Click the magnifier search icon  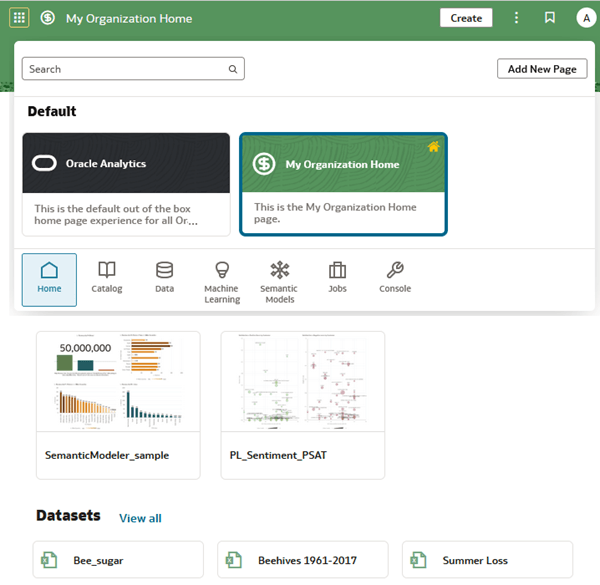coord(233,69)
